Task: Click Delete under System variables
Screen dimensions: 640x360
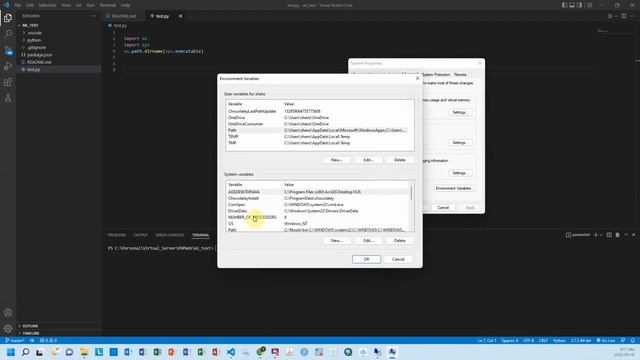Action: pos(400,240)
